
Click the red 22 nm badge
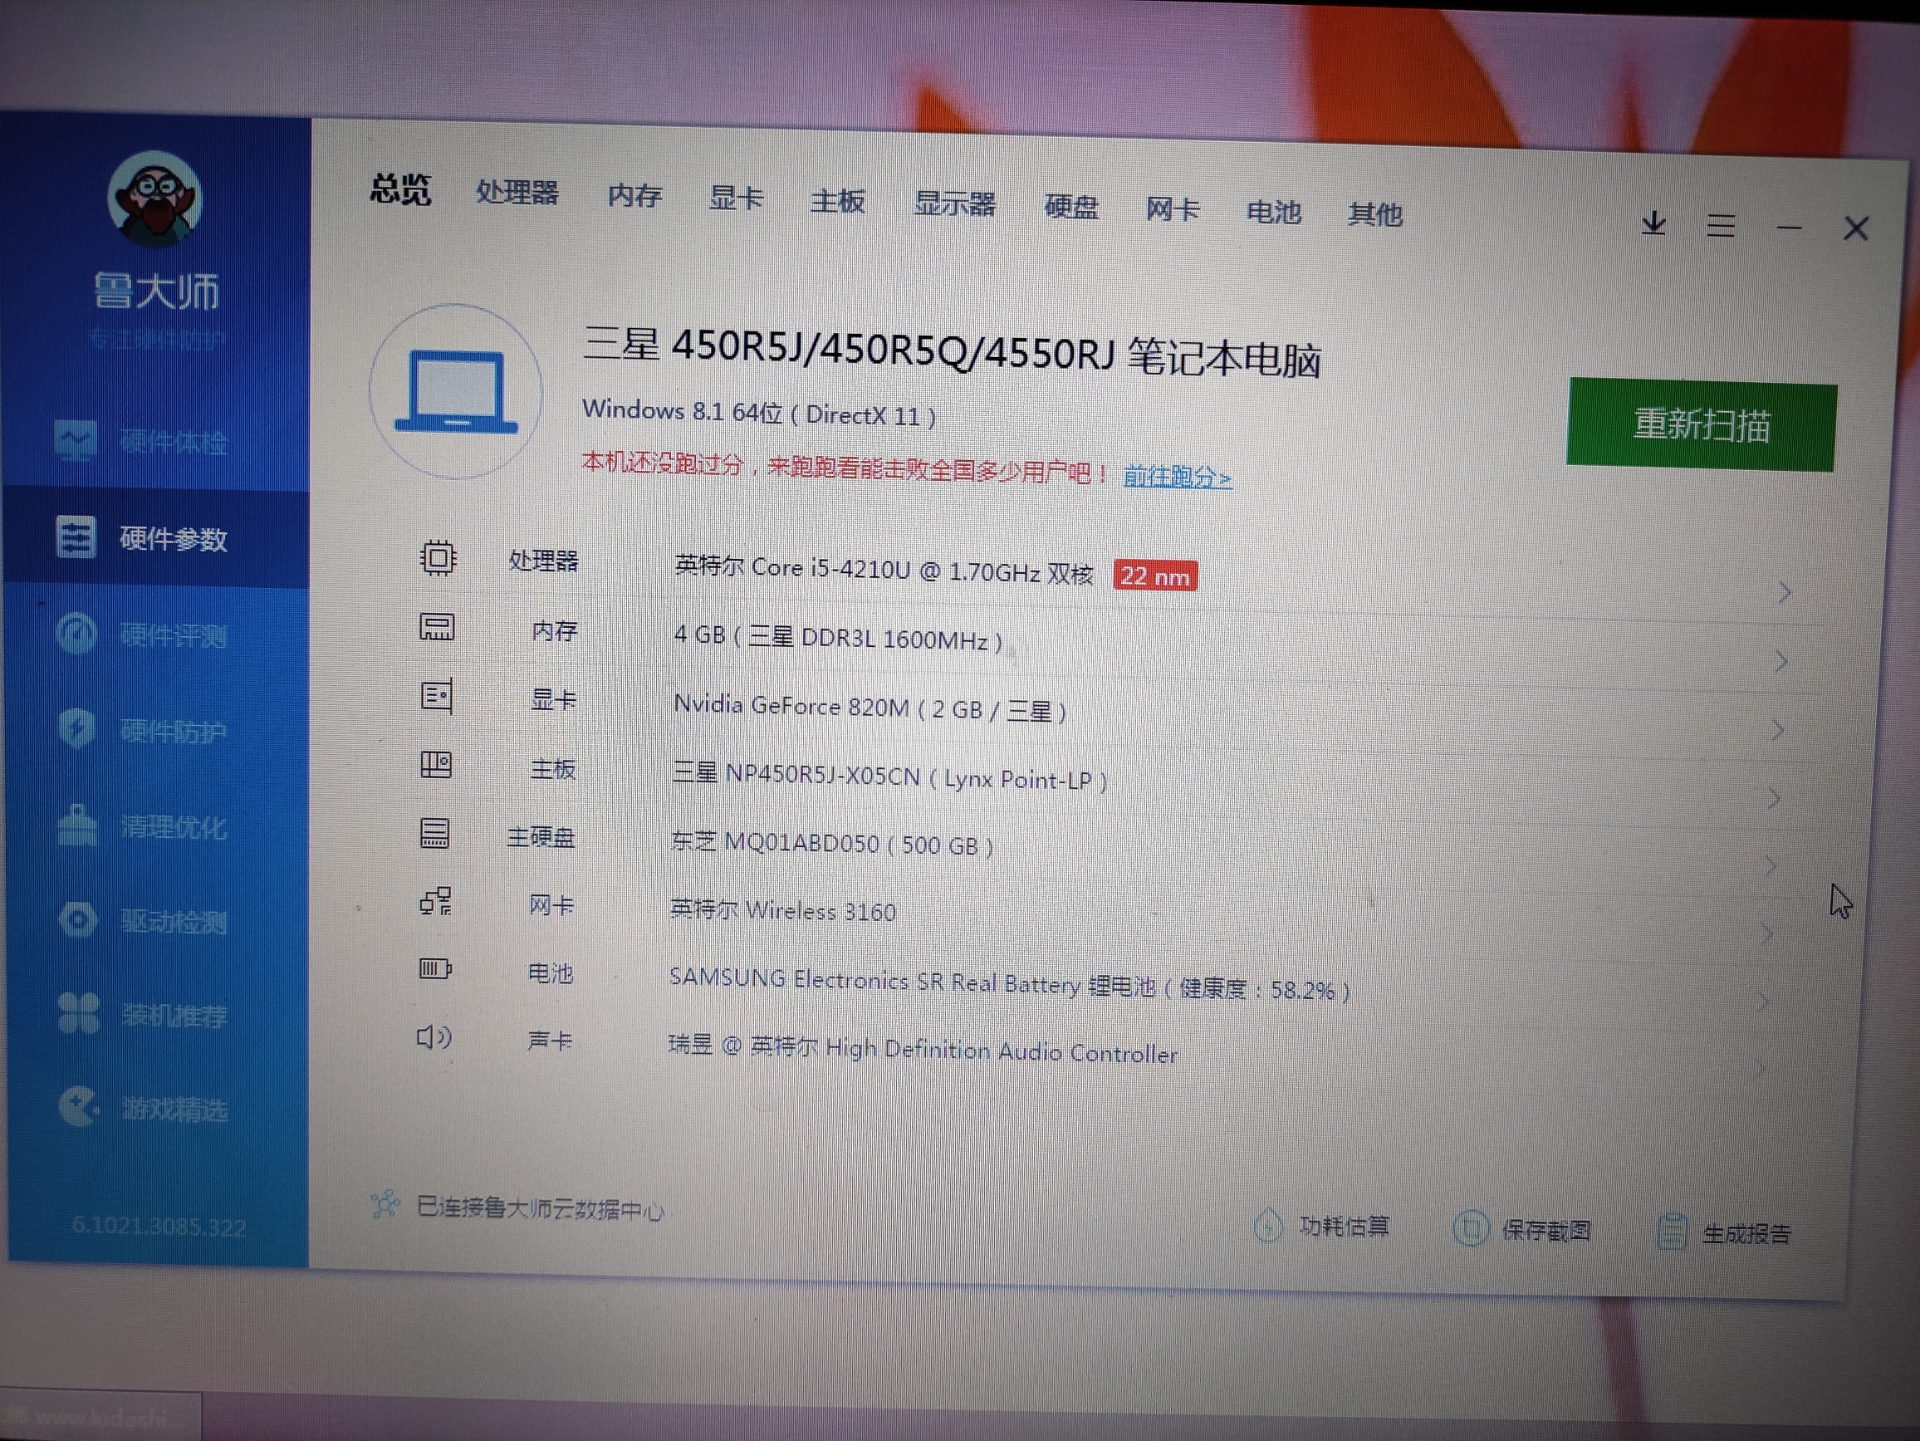(x=1155, y=576)
